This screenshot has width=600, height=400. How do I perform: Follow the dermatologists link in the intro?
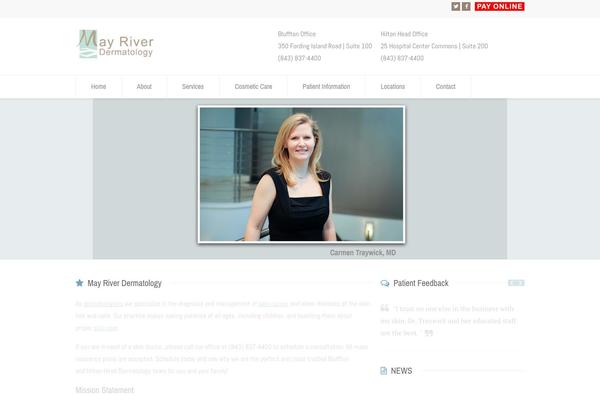click(x=103, y=304)
